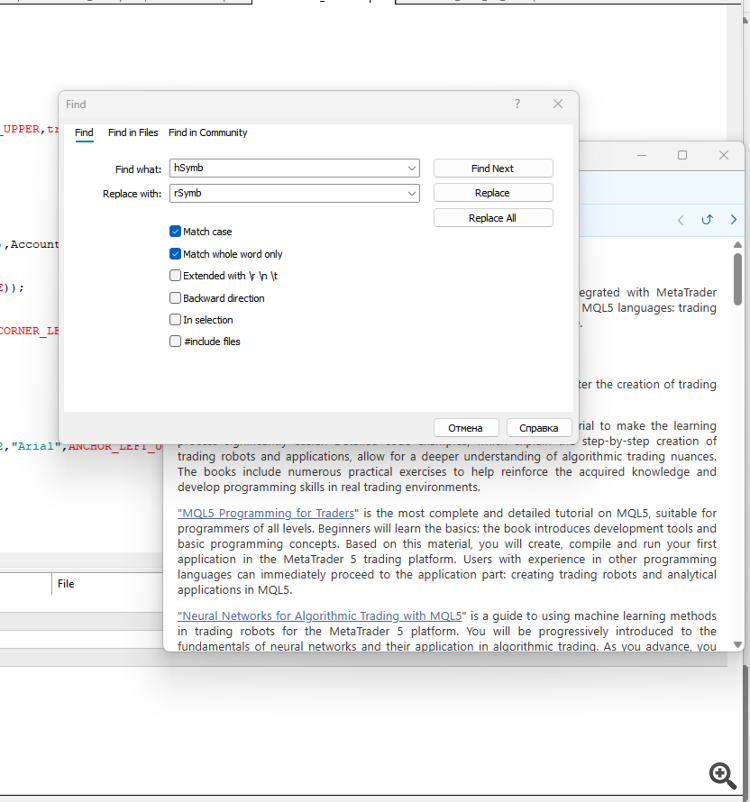Close the help window

tap(723, 155)
